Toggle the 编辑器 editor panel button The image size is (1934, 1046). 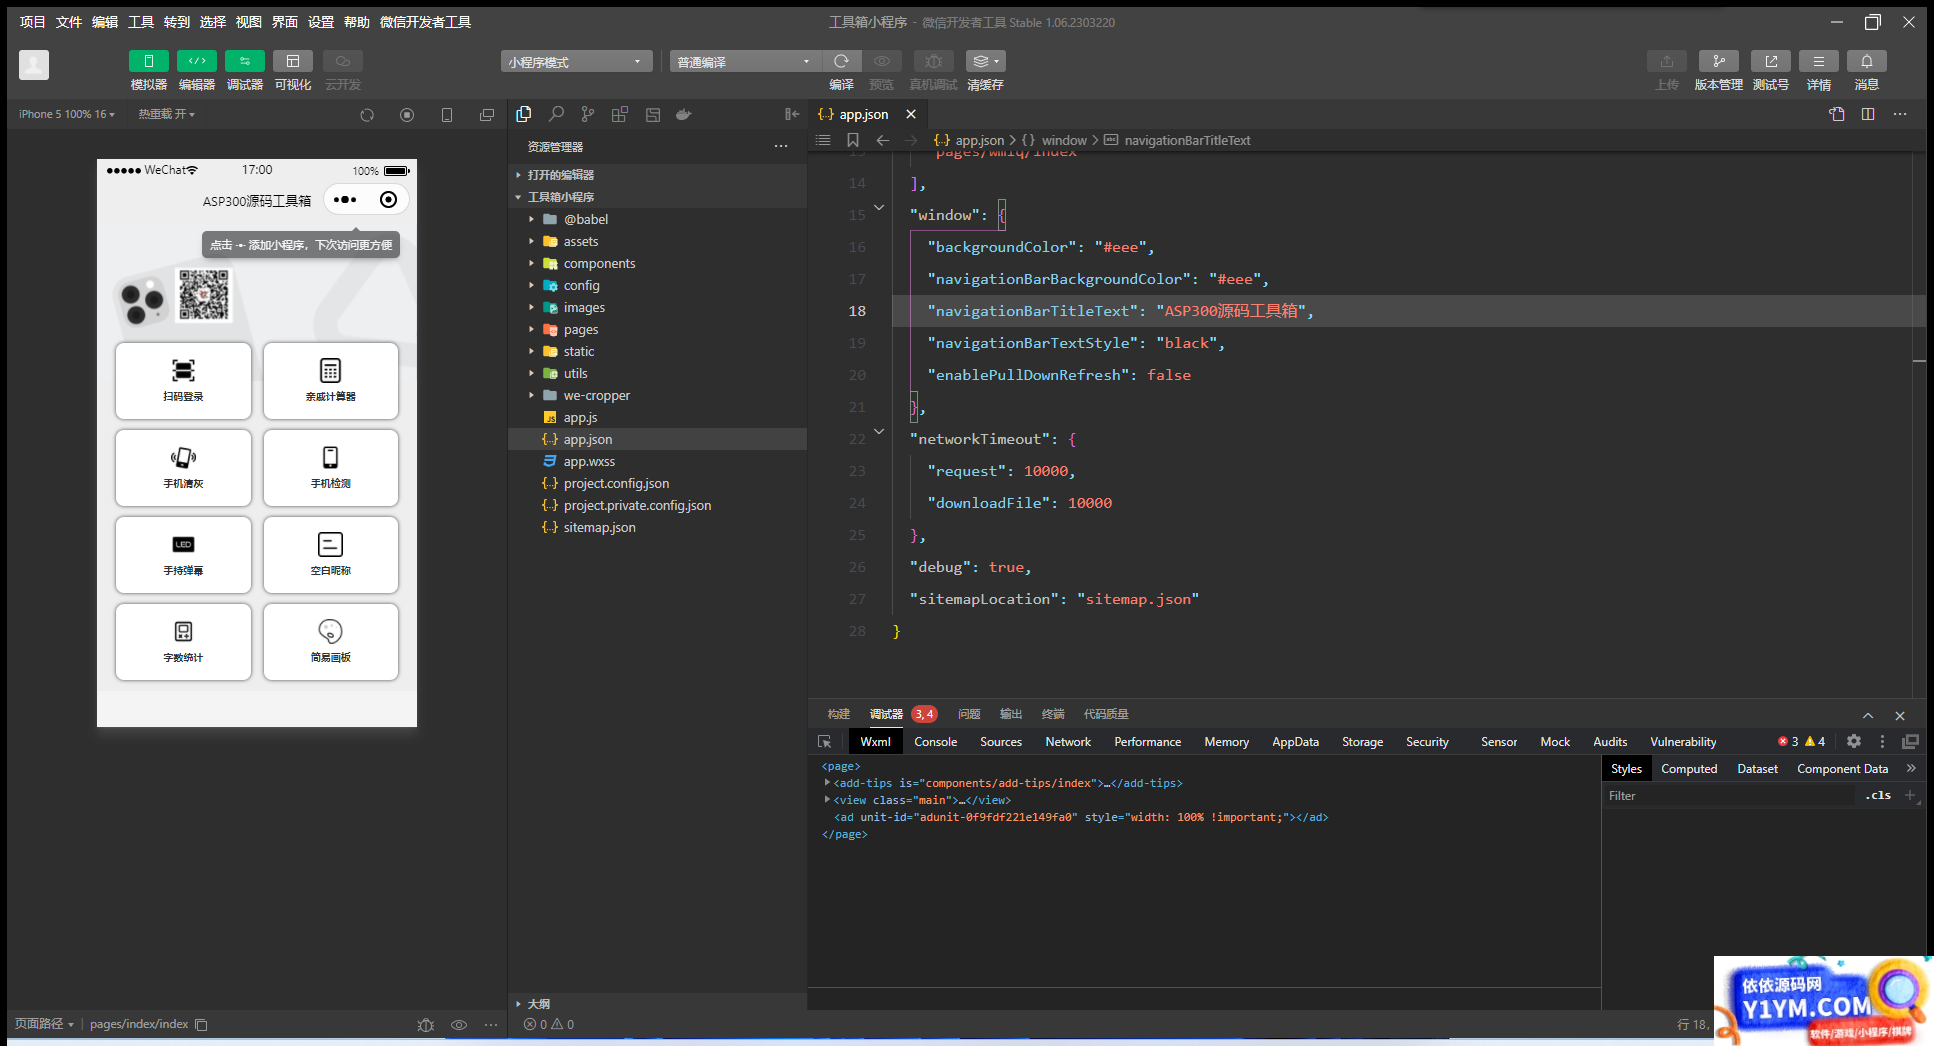point(197,61)
